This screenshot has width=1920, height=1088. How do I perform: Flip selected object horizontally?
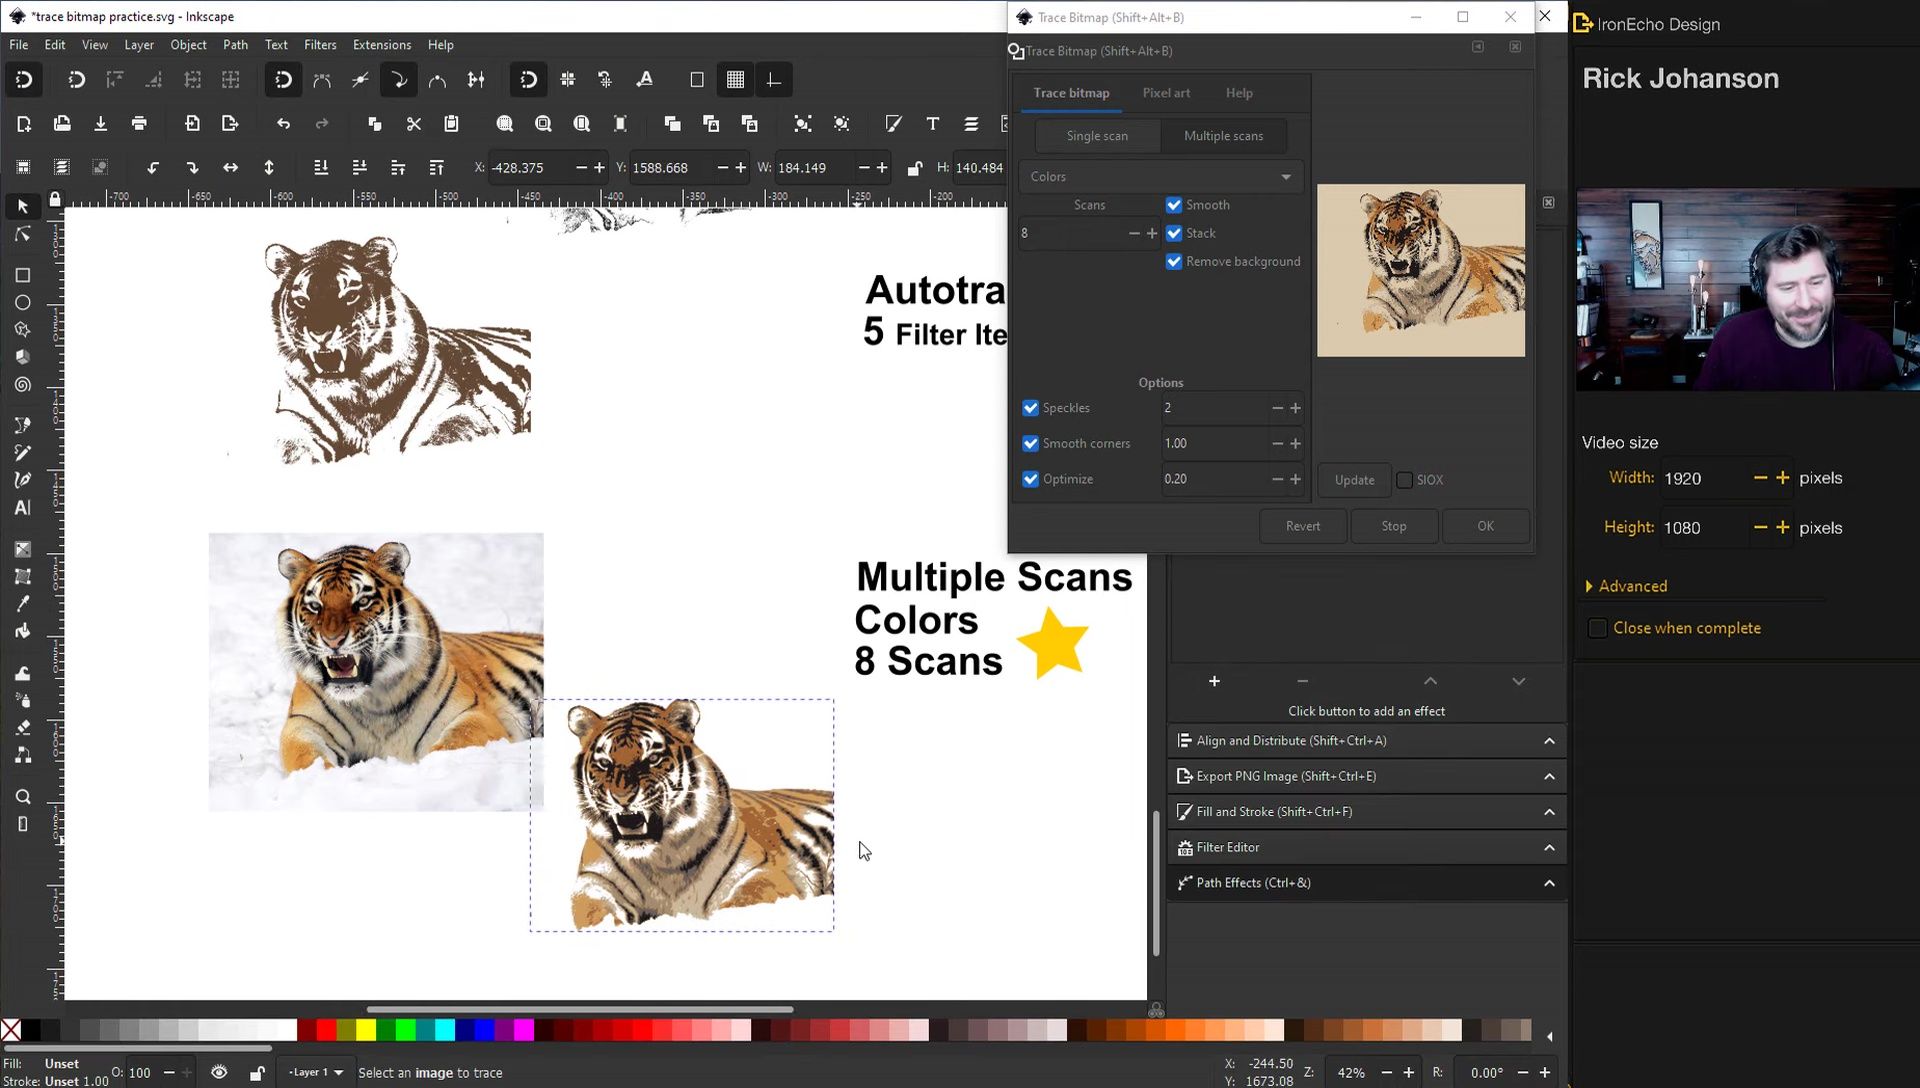coord(230,168)
